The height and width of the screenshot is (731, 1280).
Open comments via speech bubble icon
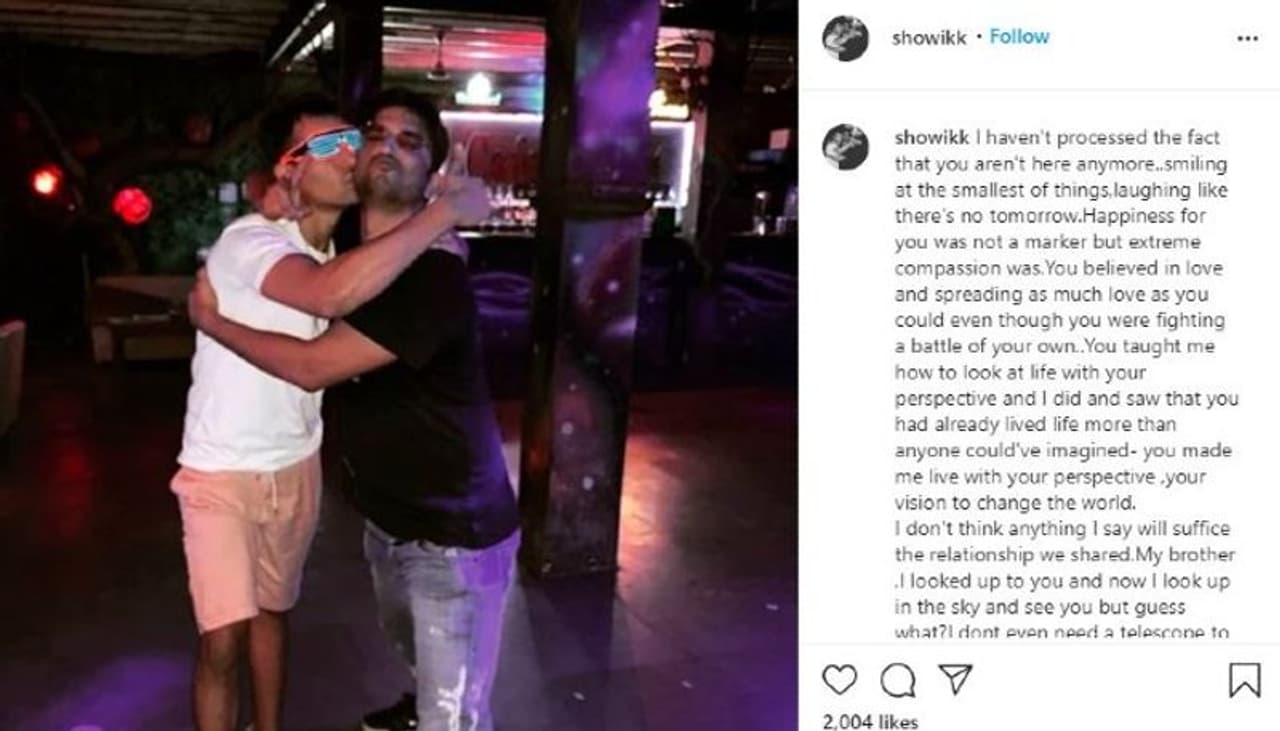pos(897,680)
